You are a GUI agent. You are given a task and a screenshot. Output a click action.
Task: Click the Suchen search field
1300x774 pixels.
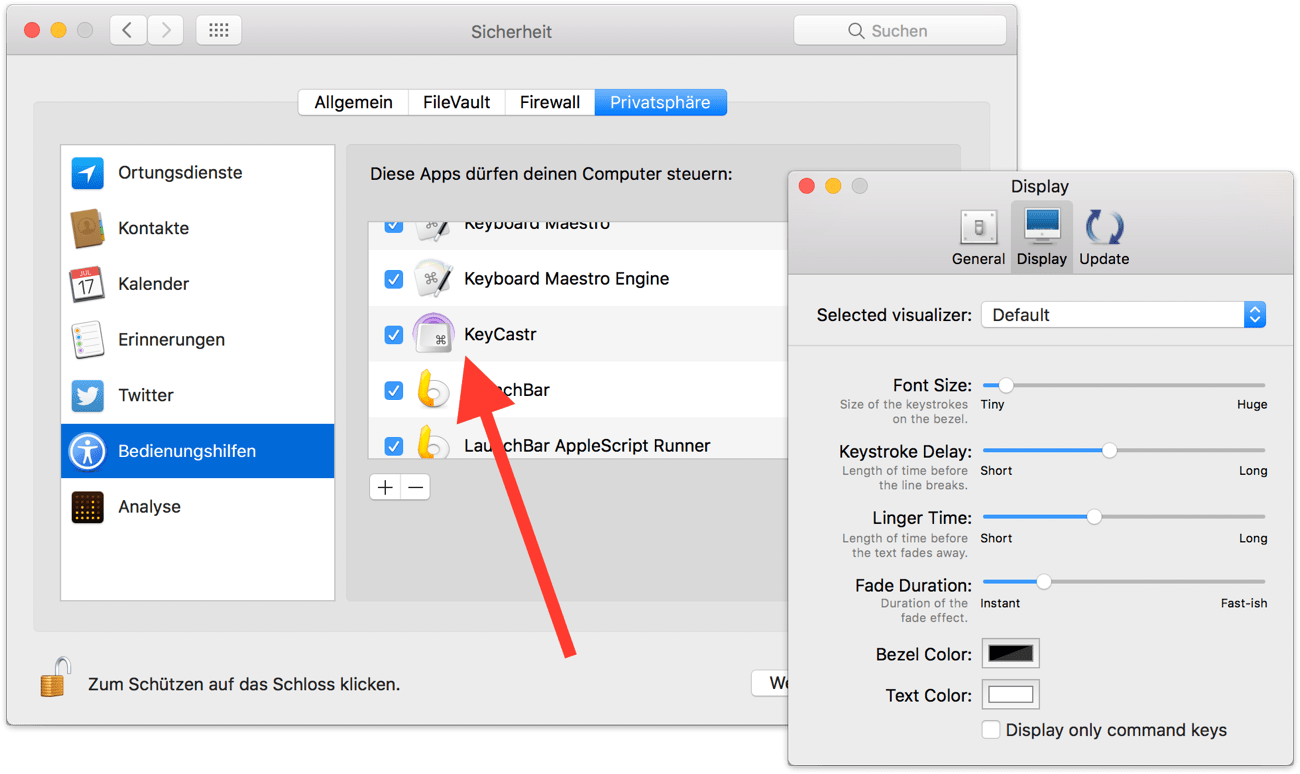tap(900, 31)
